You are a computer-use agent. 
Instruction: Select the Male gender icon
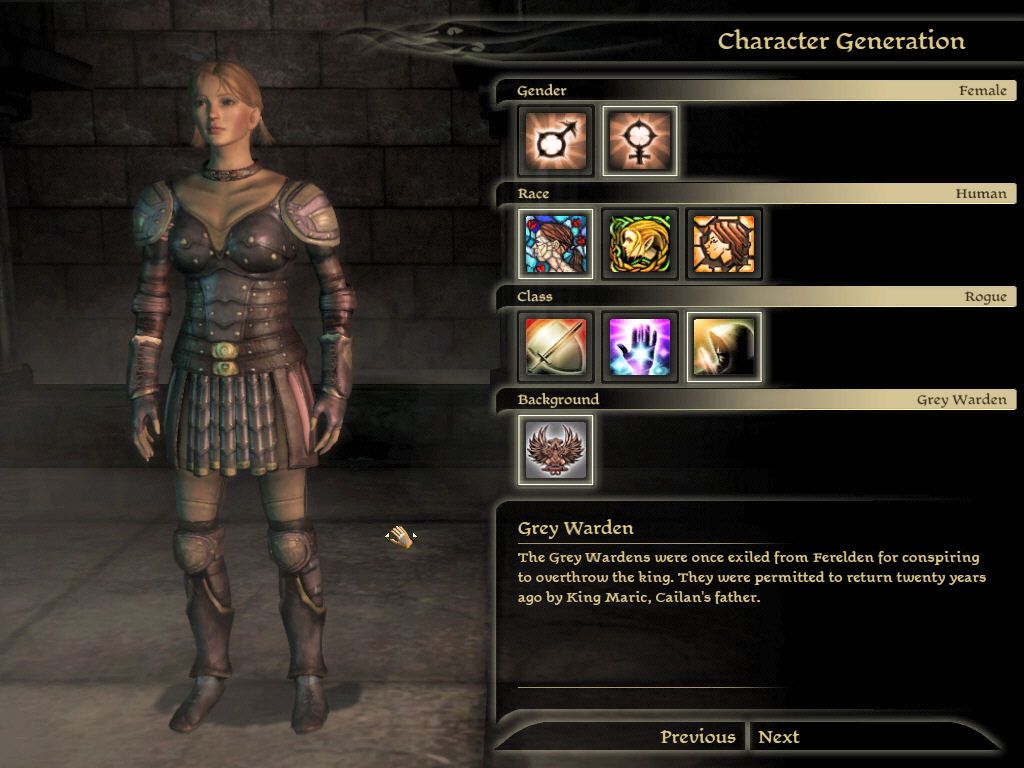[x=556, y=141]
